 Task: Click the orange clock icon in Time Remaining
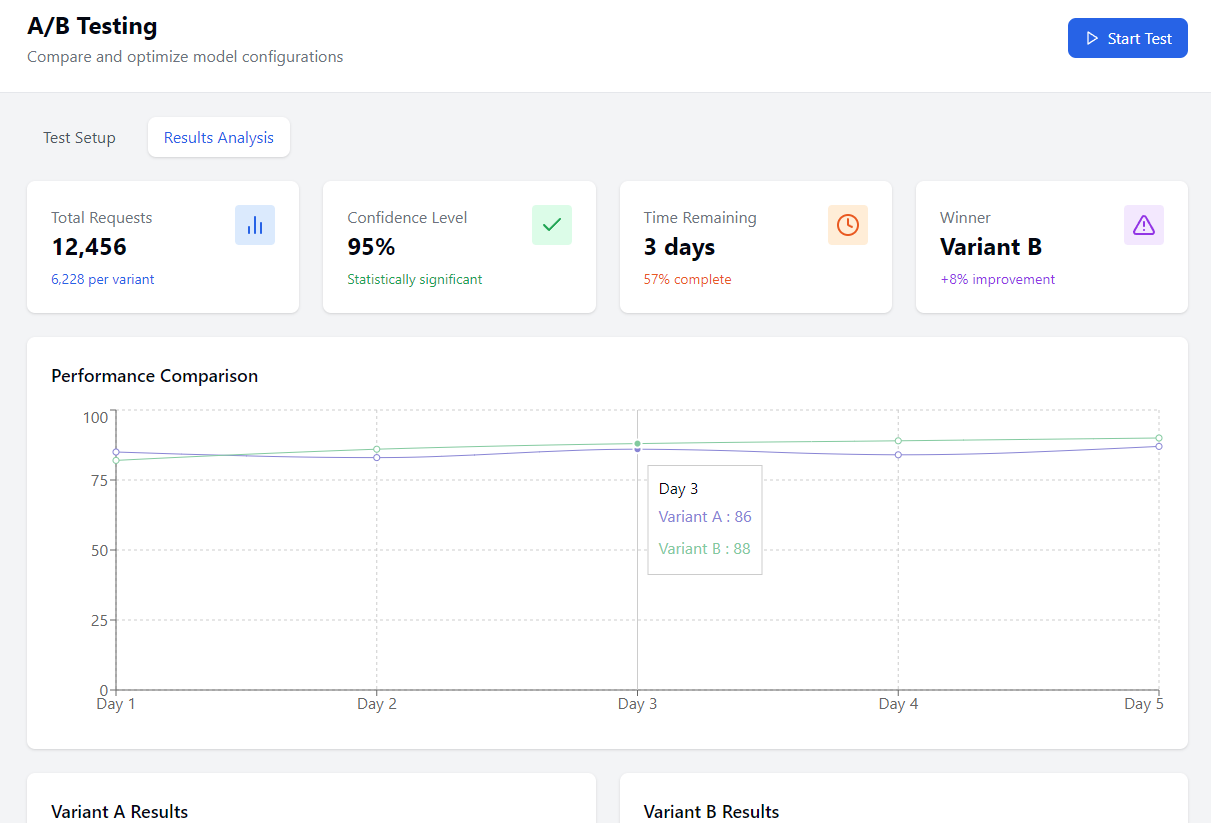tap(847, 225)
